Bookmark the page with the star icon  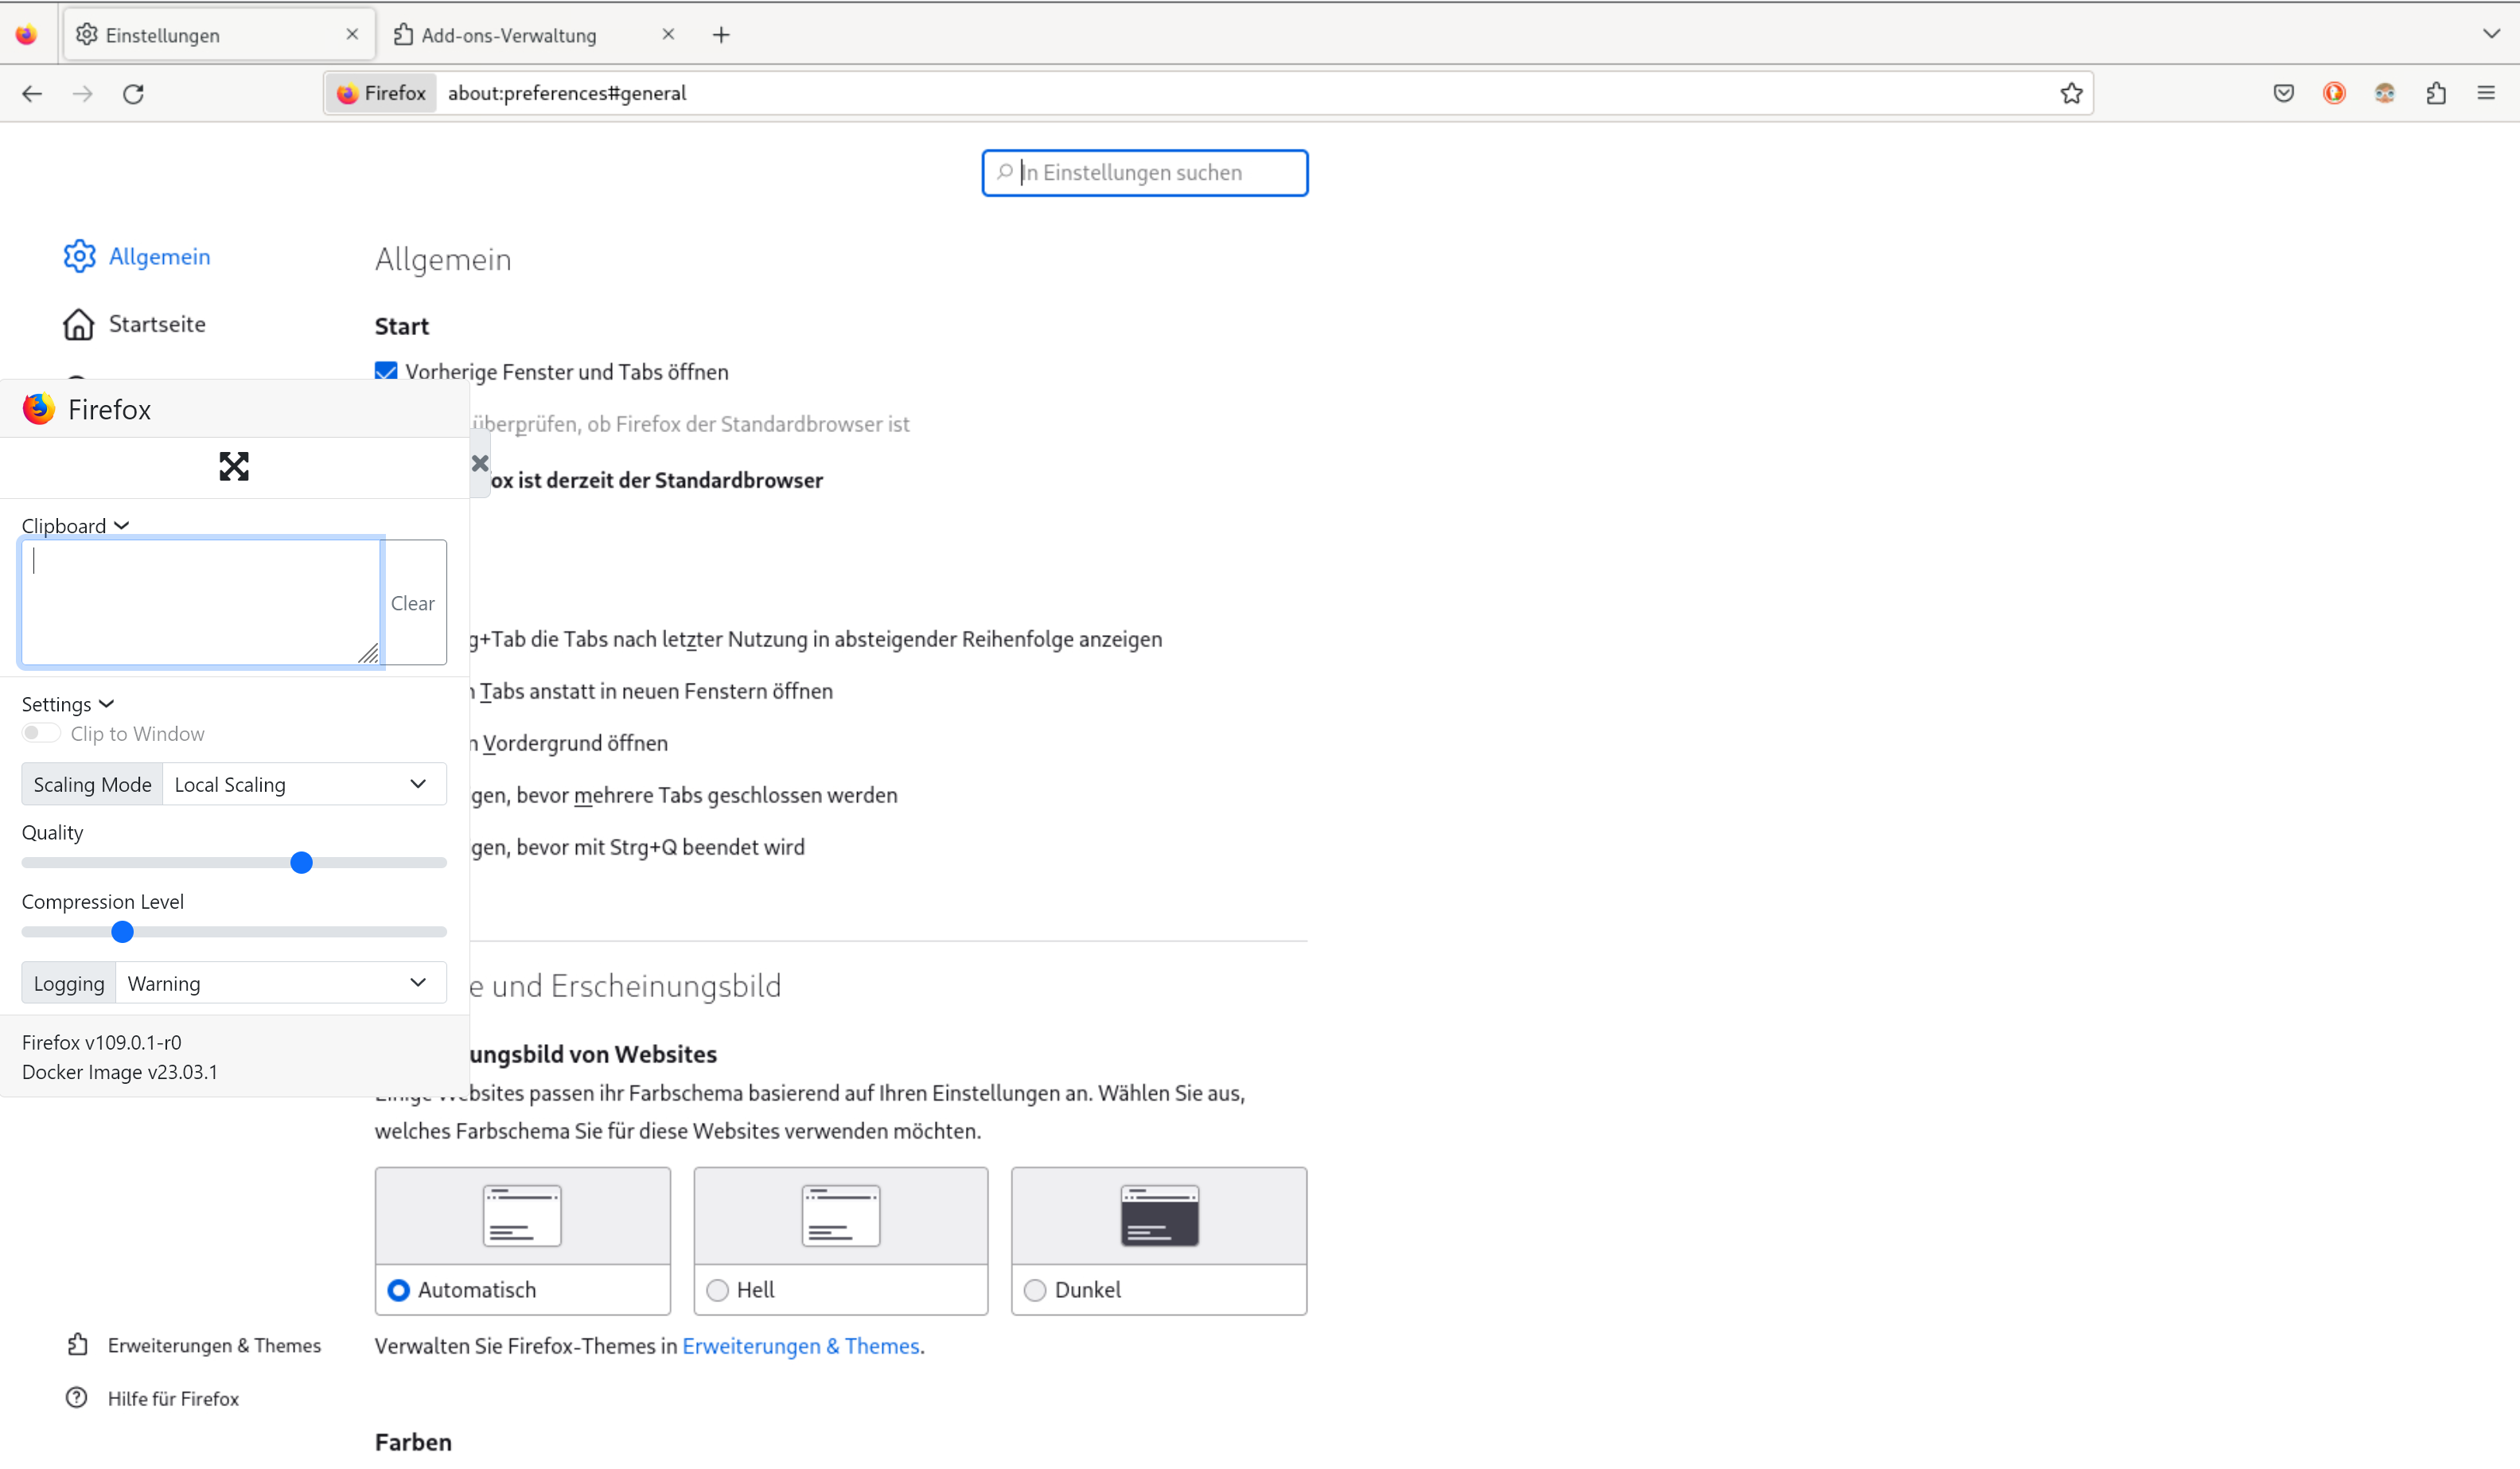(2071, 92)
